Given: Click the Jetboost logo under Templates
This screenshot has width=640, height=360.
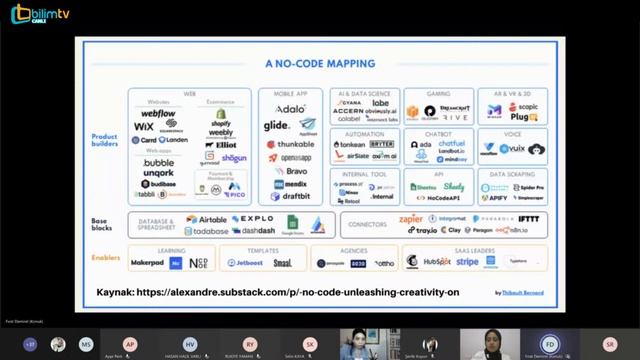Looking at the screenshot, I should 245,263.
